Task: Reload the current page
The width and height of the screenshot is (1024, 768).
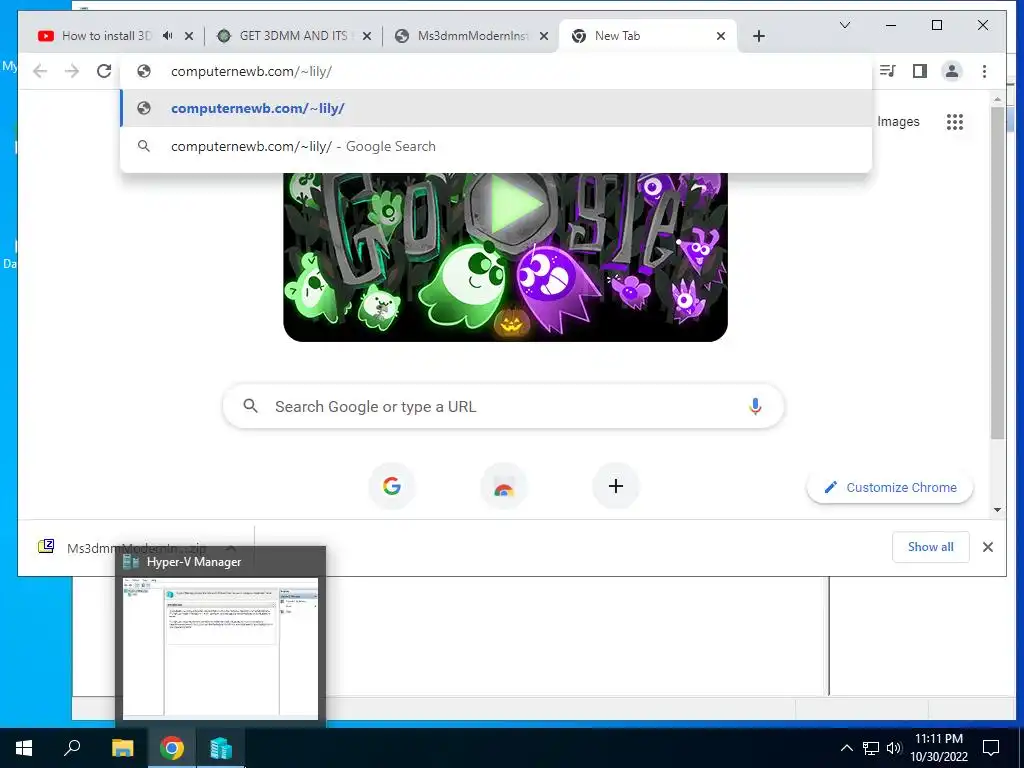Action: pos(104,71)
